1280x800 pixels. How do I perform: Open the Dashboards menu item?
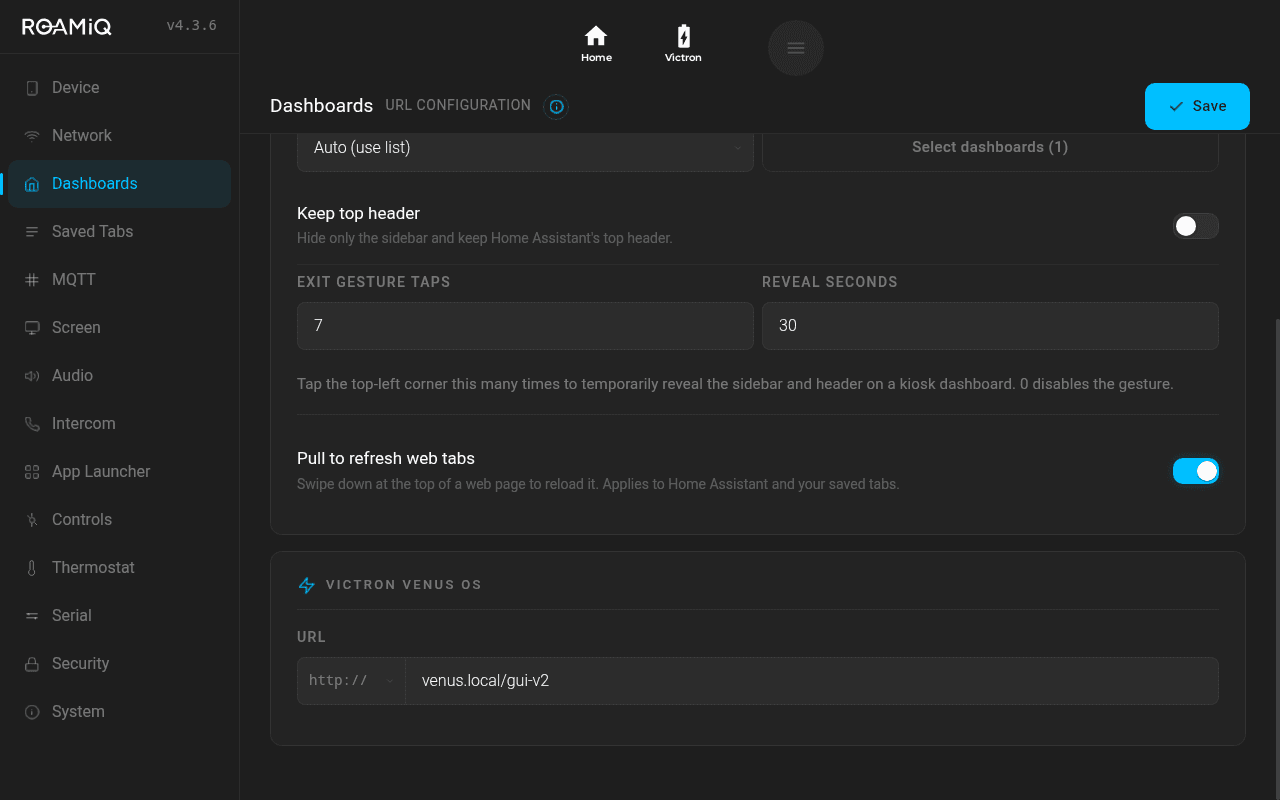pyautogui.click(x=120, y=184)
